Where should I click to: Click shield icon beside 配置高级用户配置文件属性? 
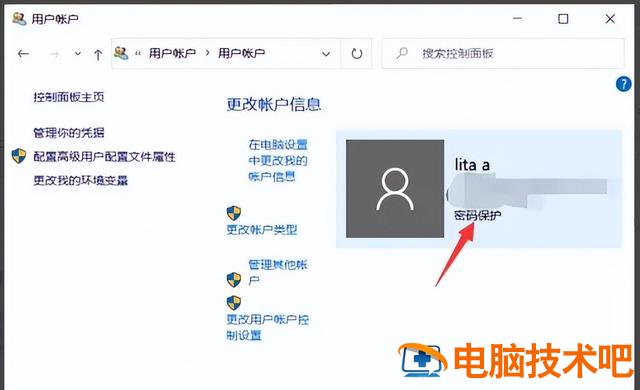coord(19,156)
